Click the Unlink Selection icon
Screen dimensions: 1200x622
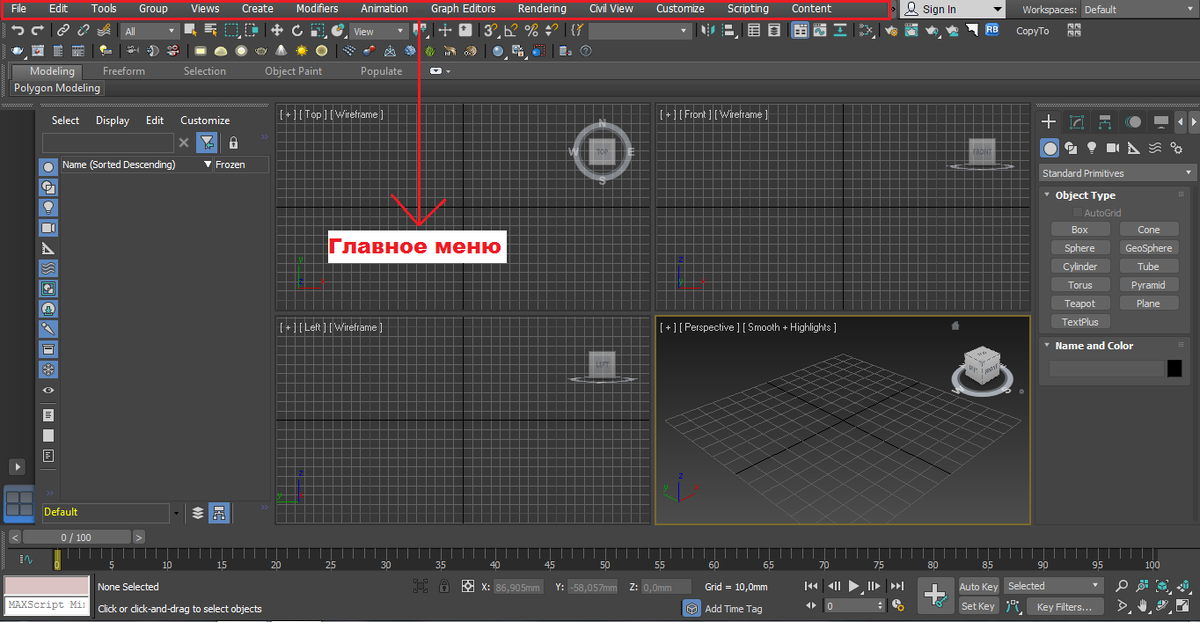(84, 31)
